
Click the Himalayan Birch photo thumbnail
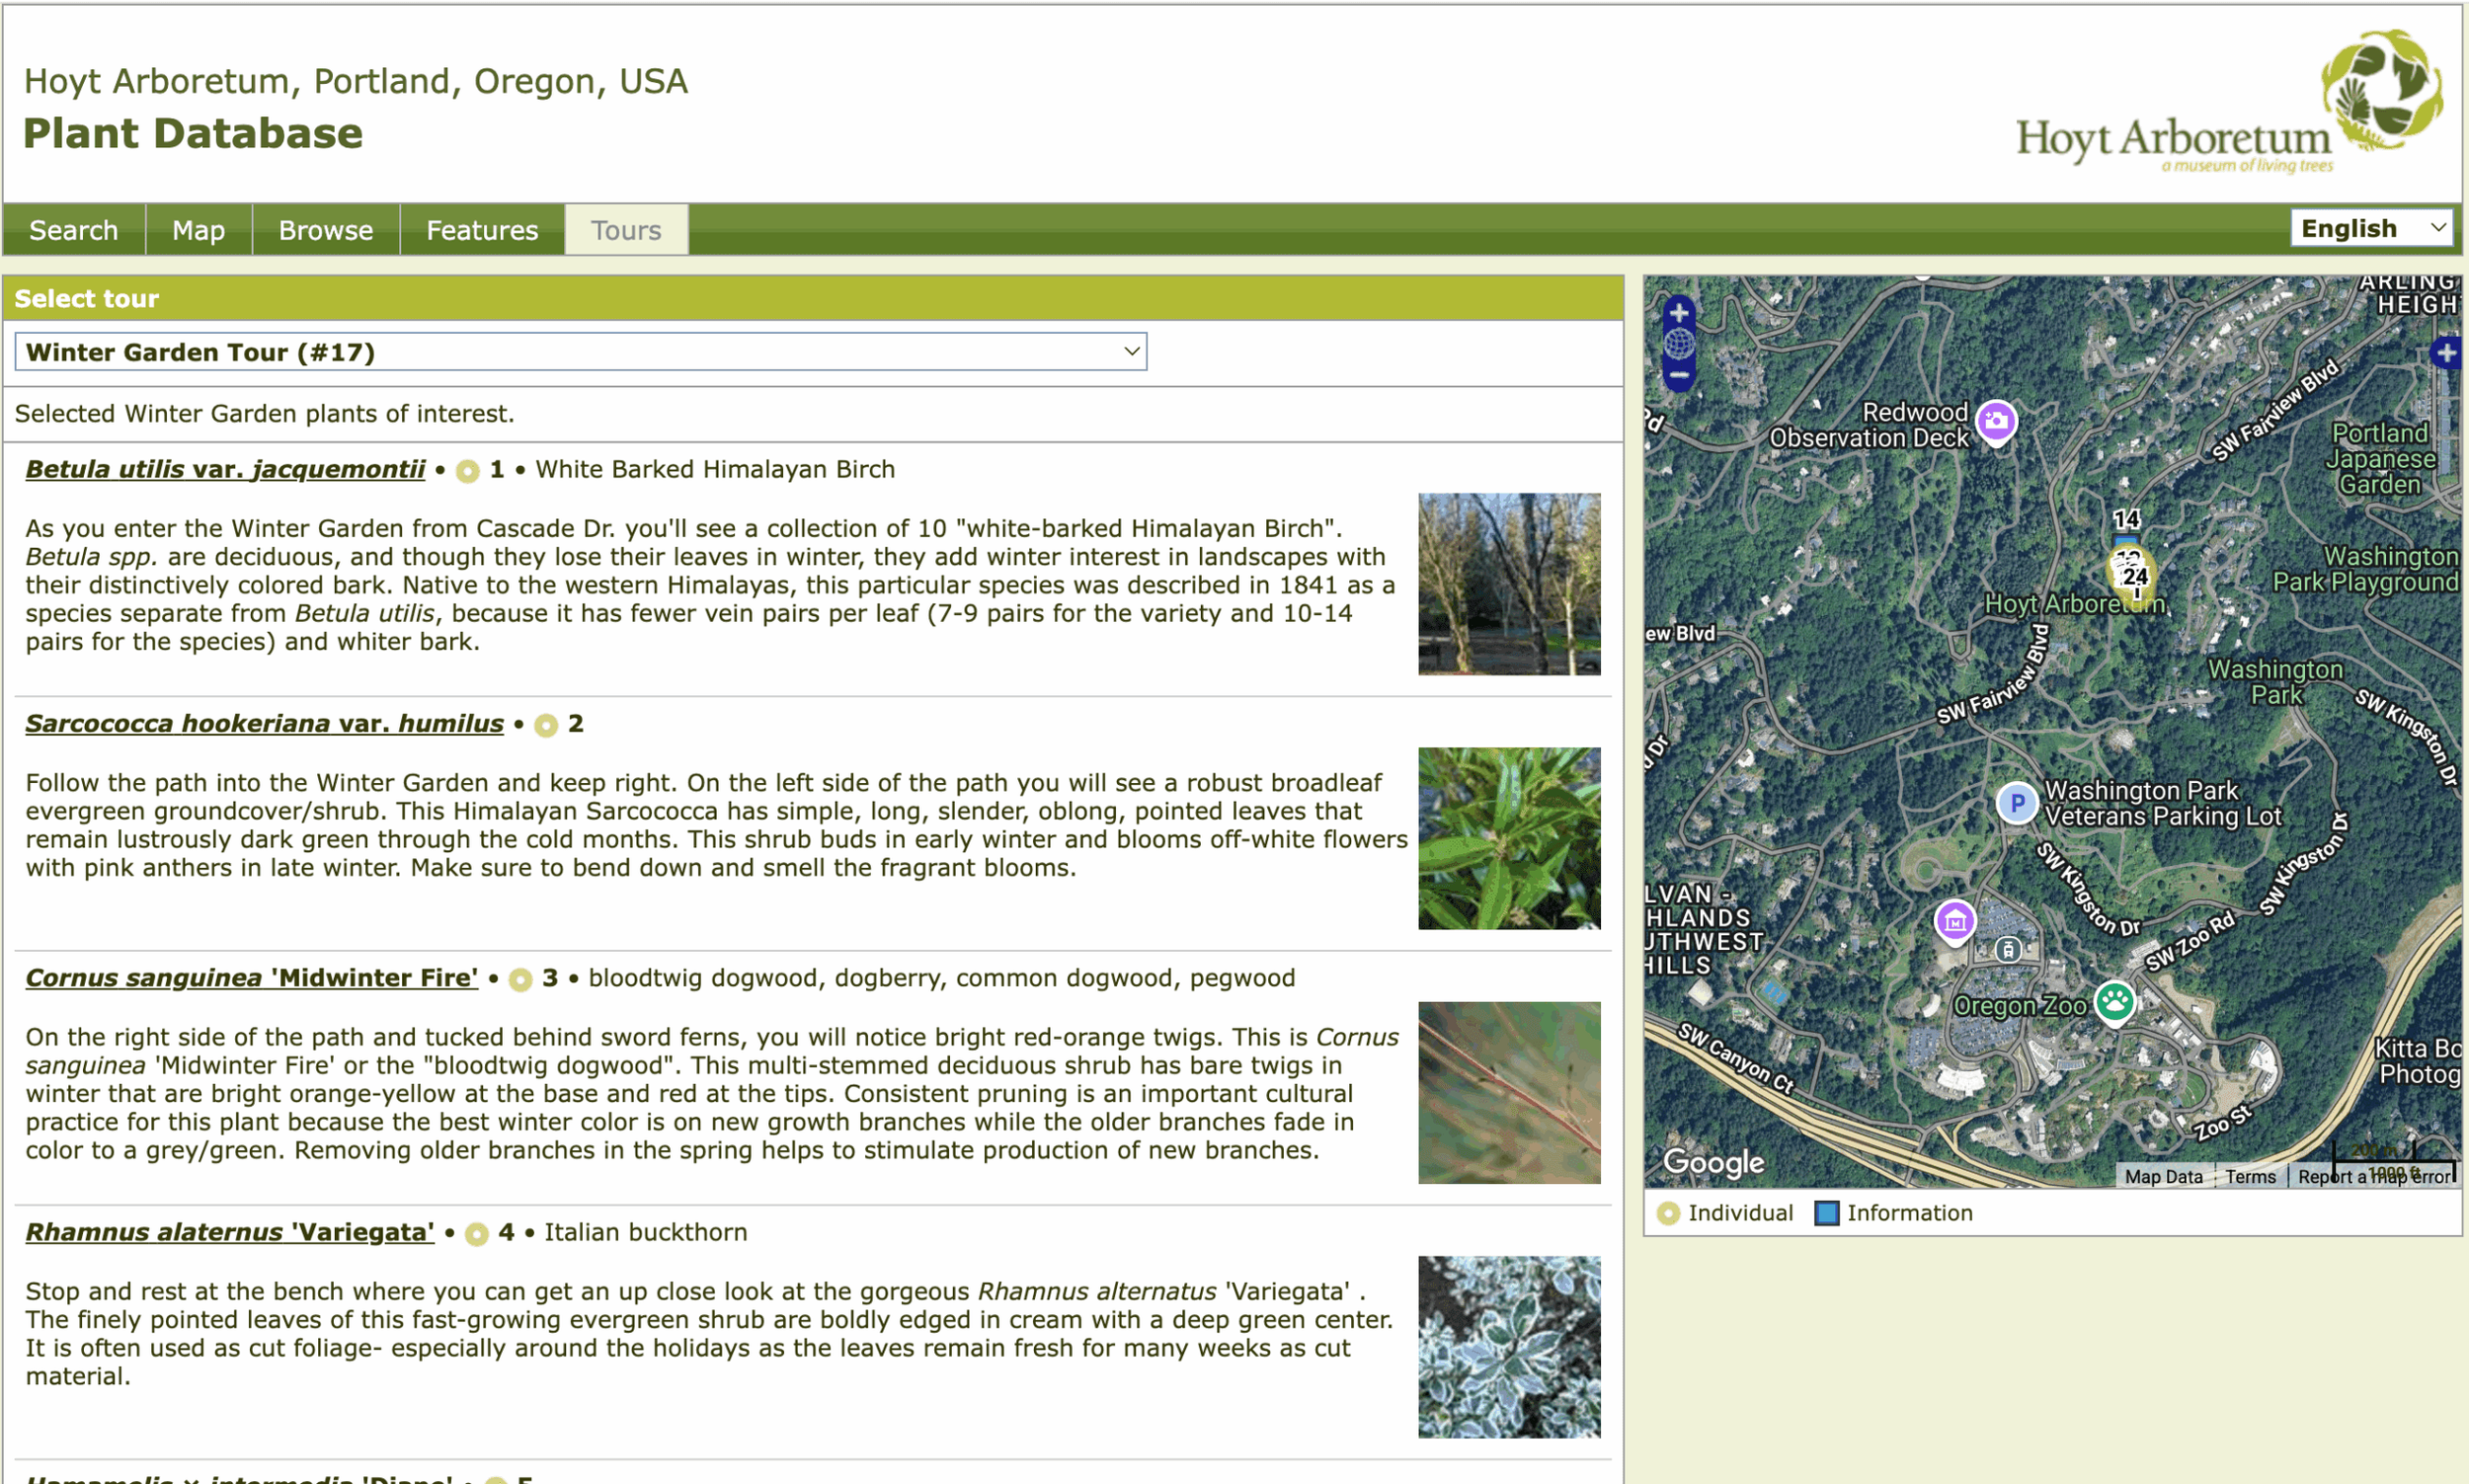(x=1509, y=584)
